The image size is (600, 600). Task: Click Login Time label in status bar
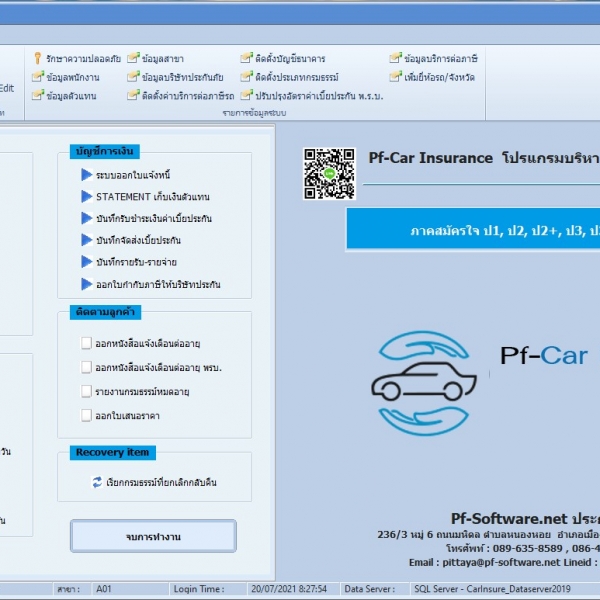pos(199,589)
